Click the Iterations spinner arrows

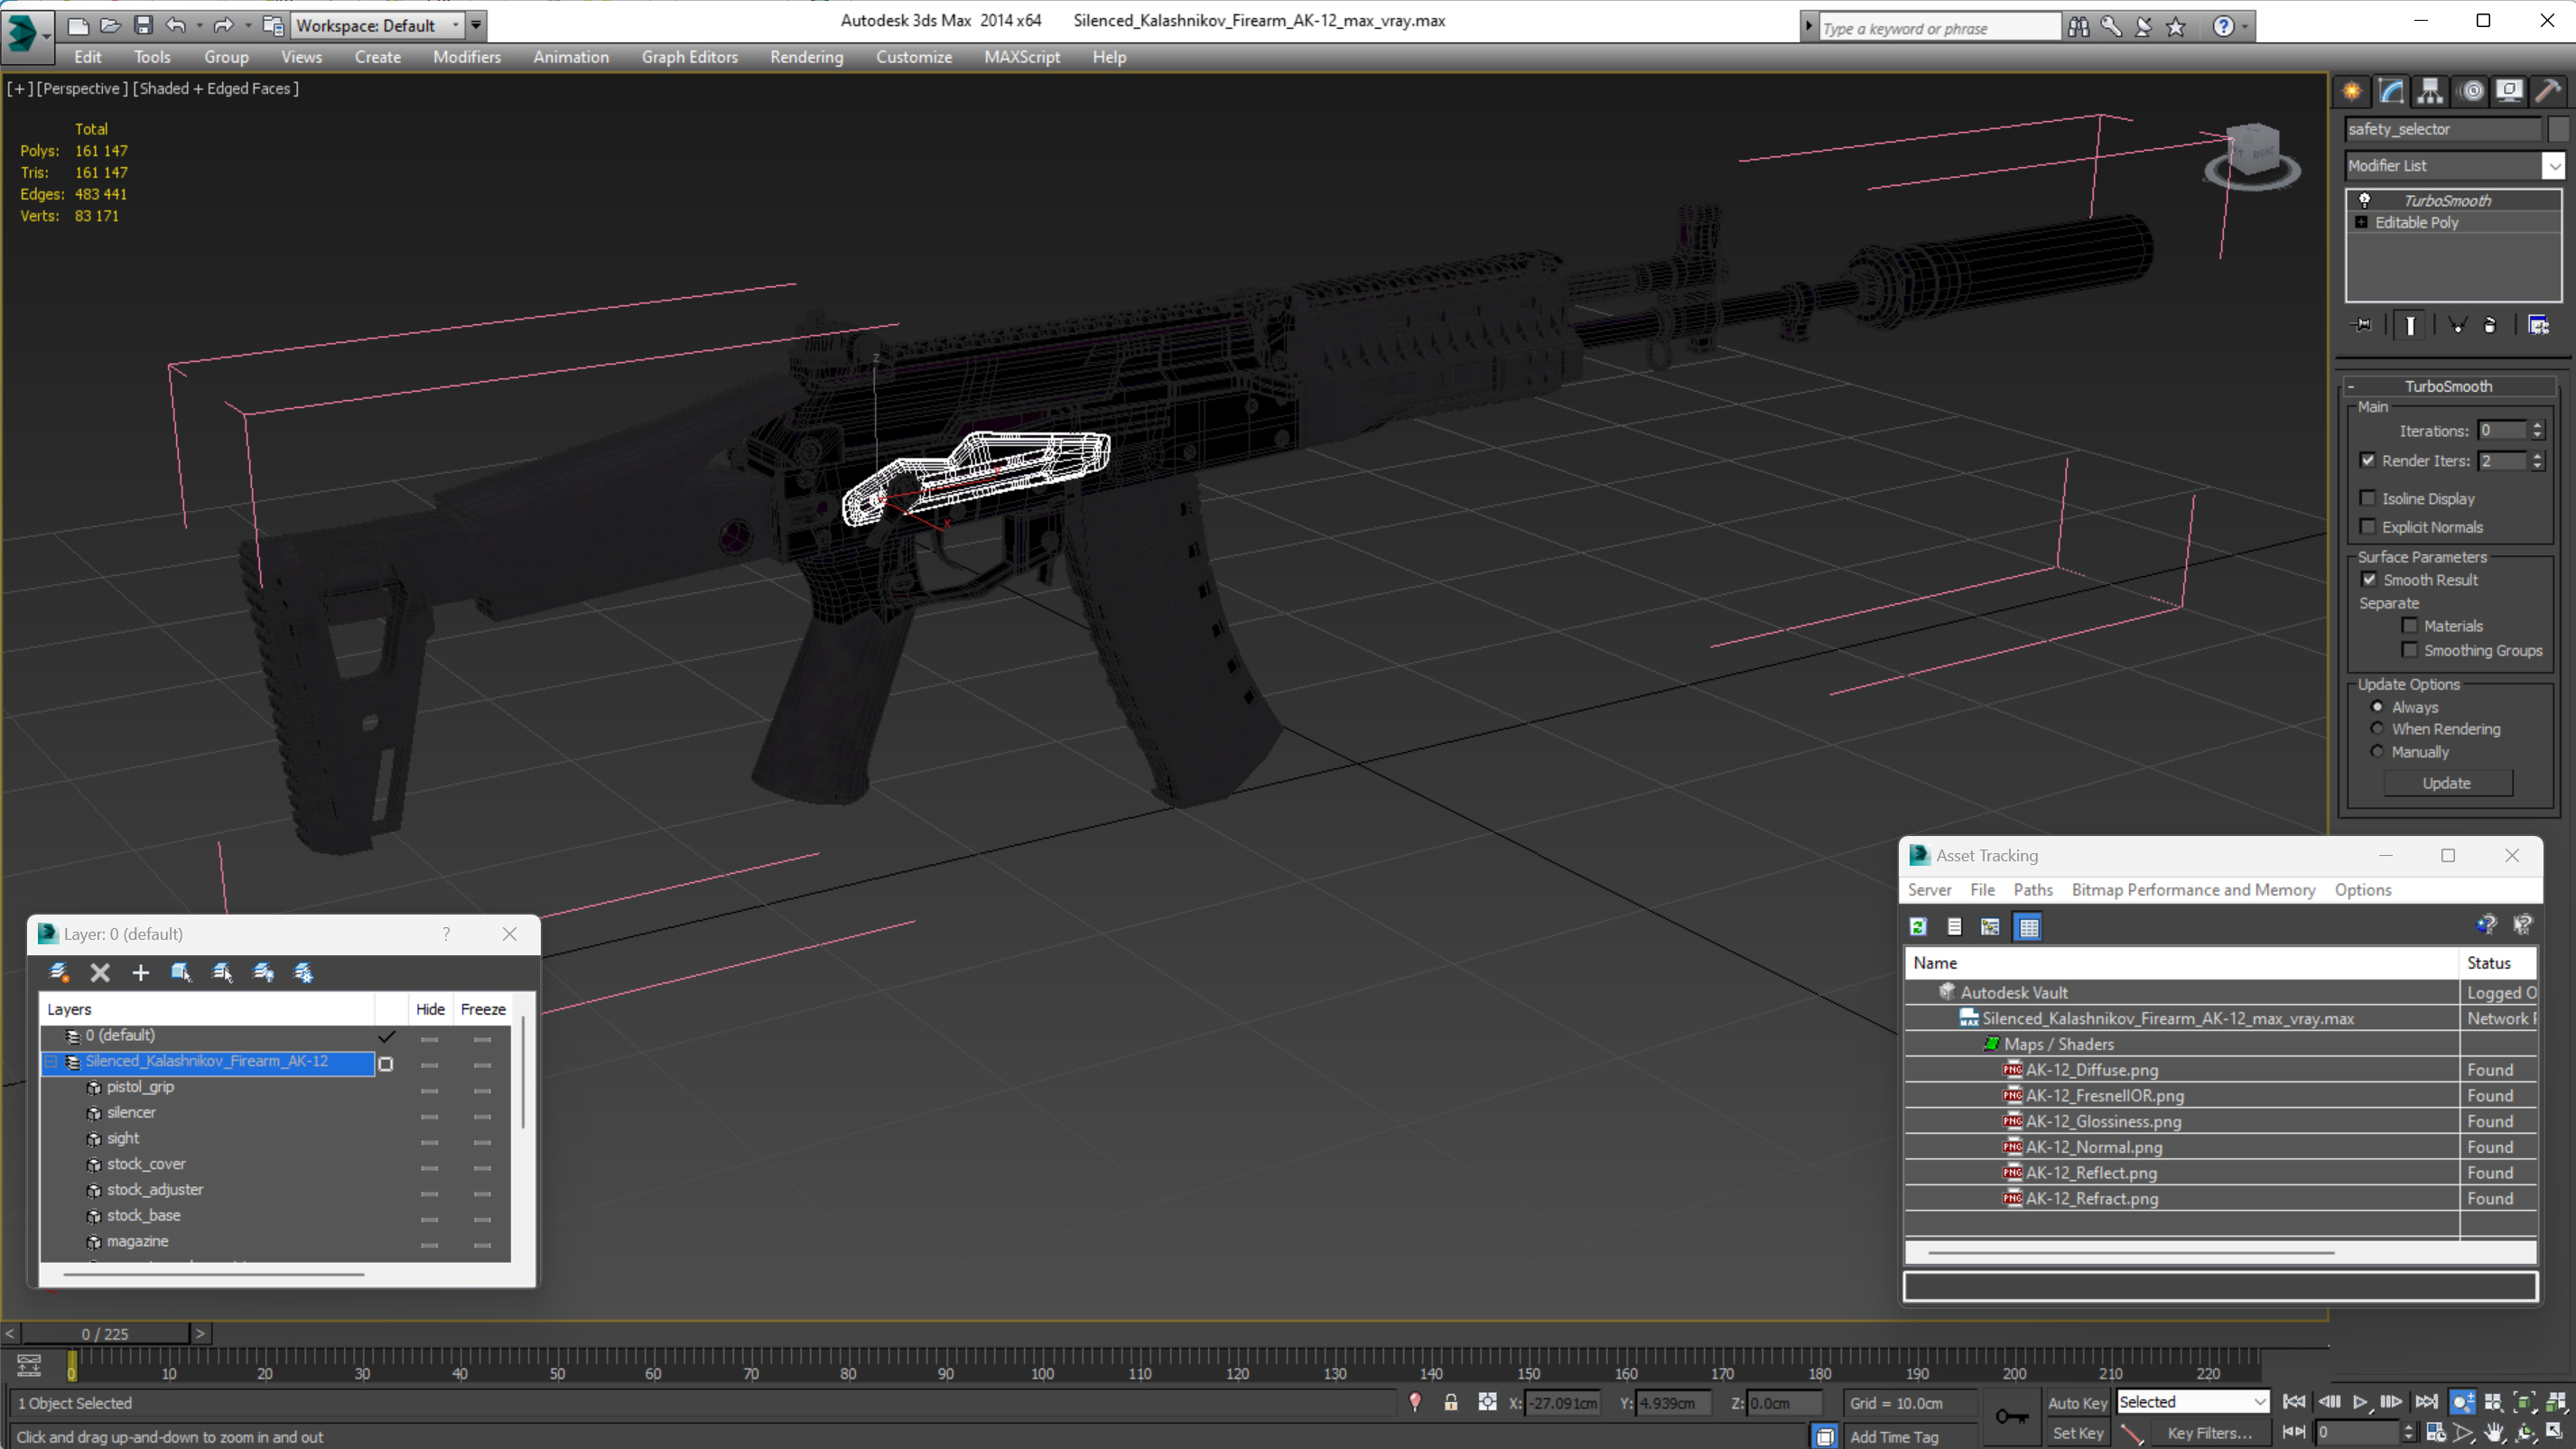(2537, 431)
